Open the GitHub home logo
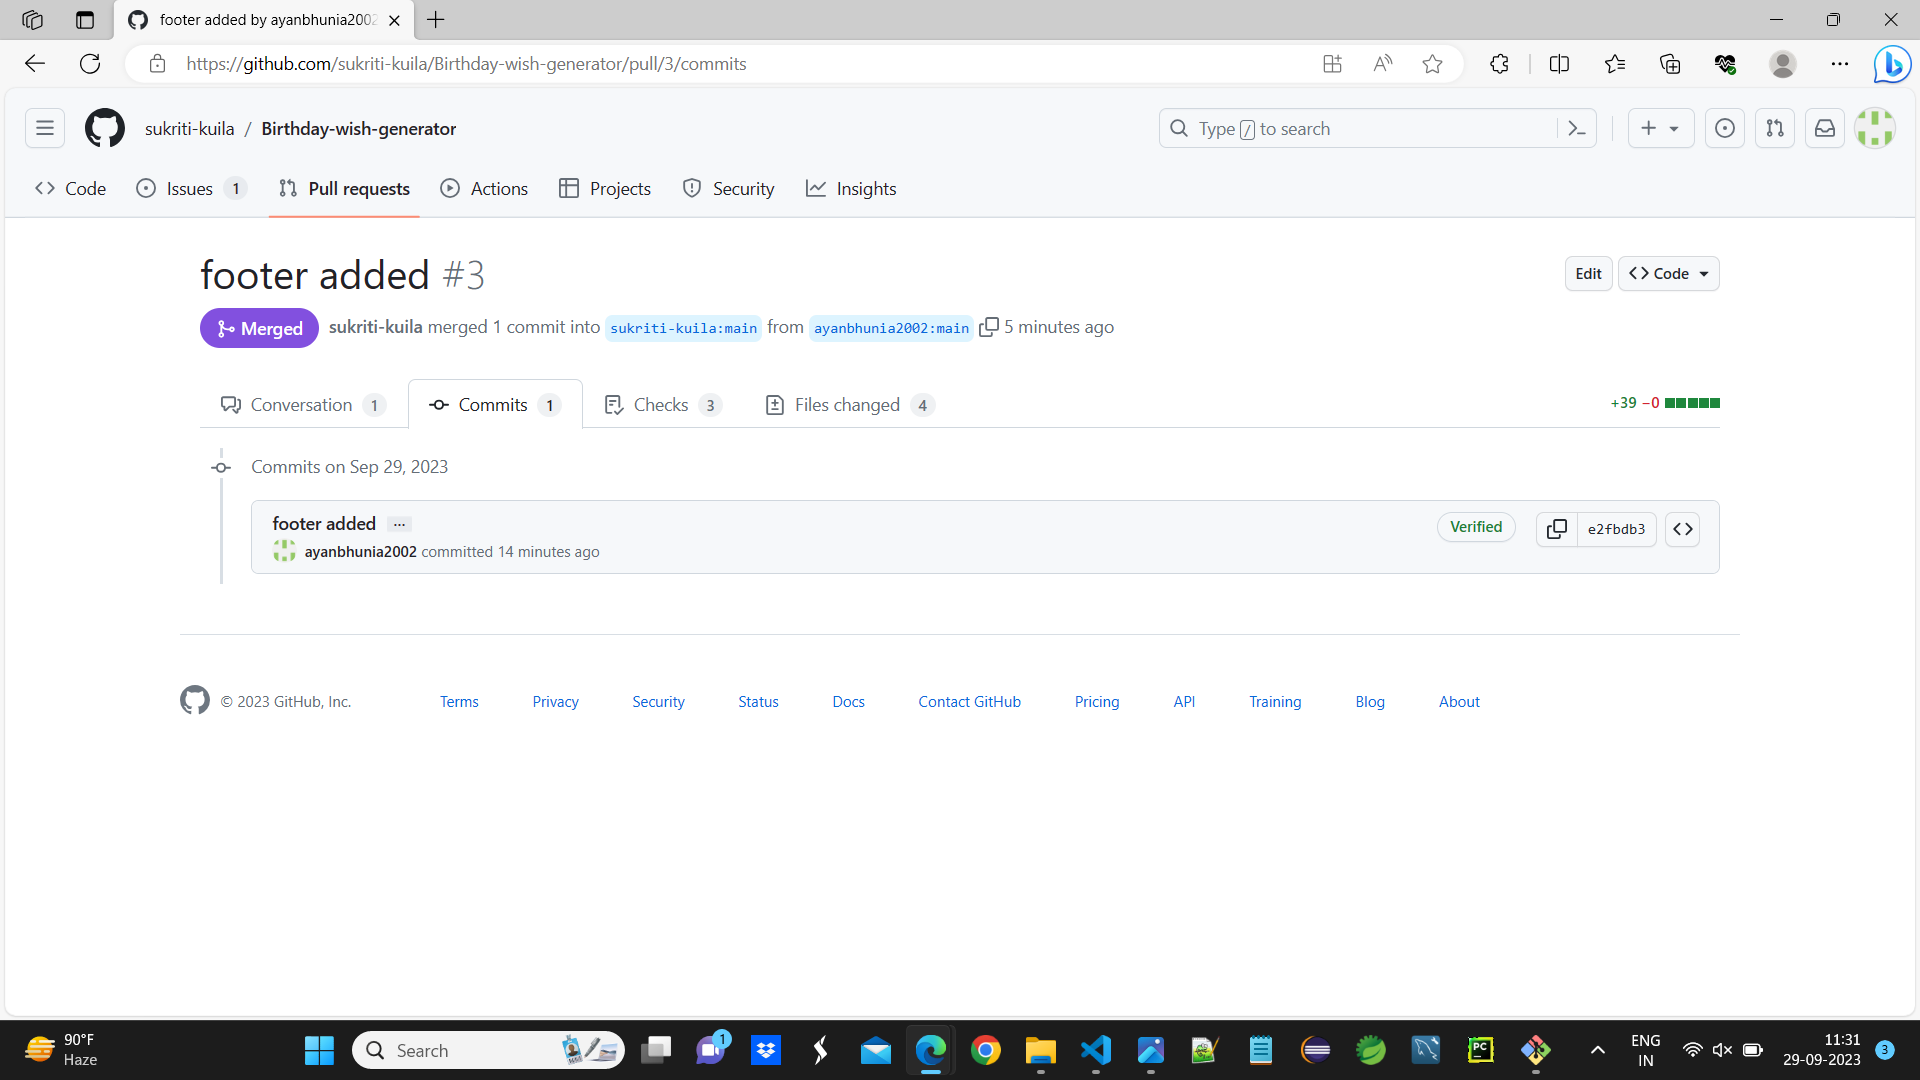Screen dimensions: 1920x1080 (x=104, y=128)
